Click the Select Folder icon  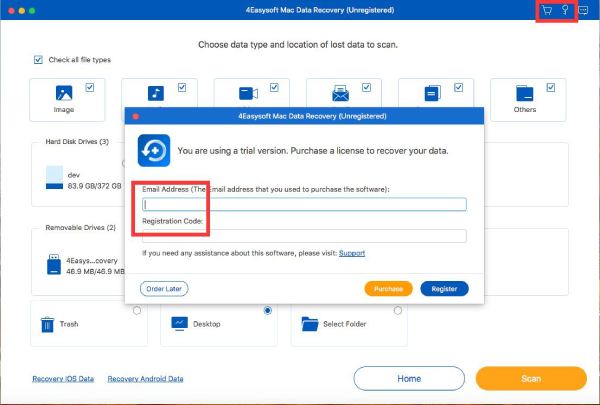click(x=310, y=324)
